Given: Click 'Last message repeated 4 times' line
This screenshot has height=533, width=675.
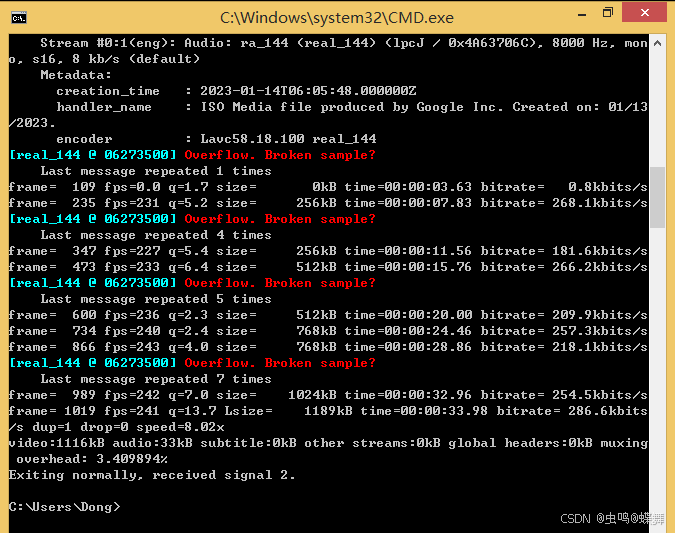Looking at the screenshot, I should coord(156,236).
